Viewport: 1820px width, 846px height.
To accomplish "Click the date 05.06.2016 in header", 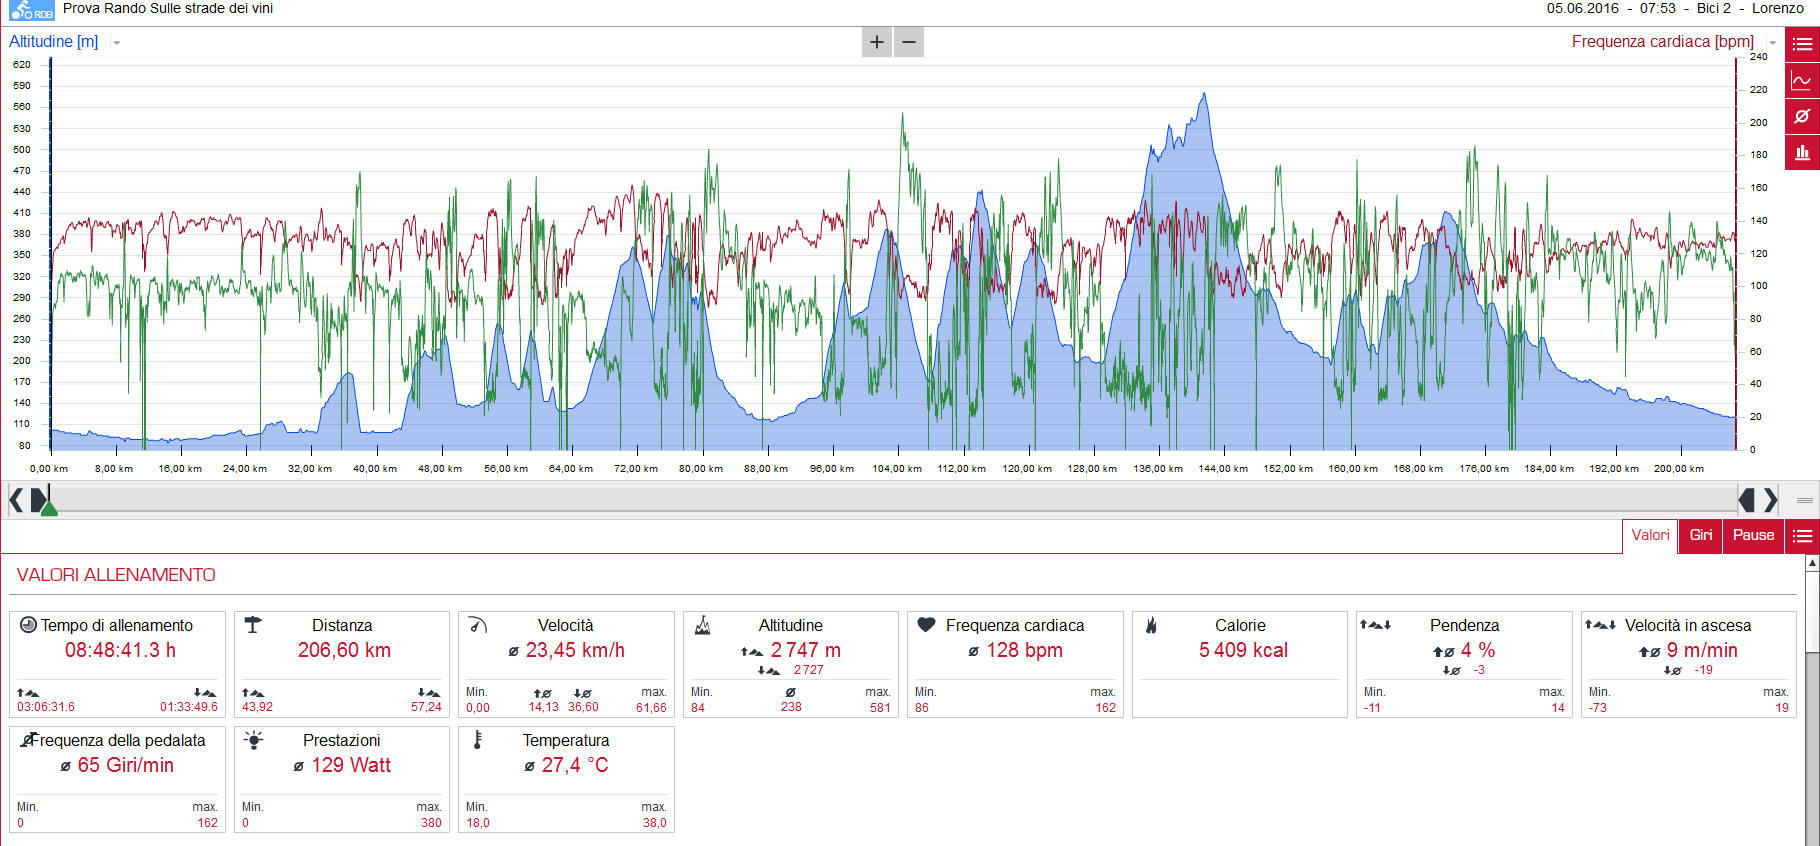I will (1583, 8).
